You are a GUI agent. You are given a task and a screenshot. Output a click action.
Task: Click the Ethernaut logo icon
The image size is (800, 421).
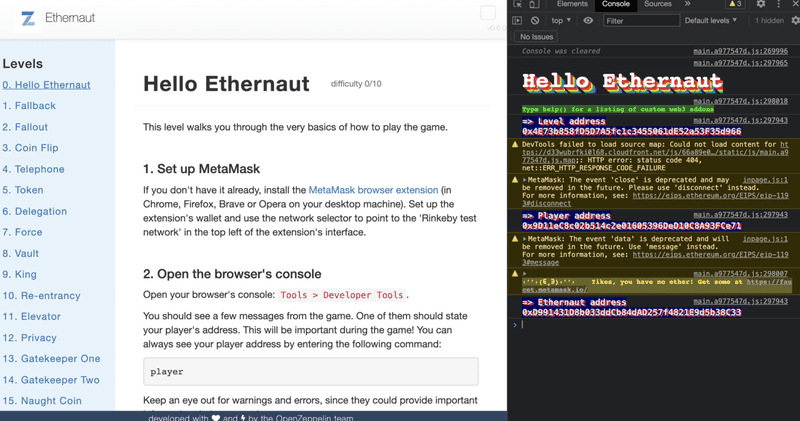(x=28, y=18)
